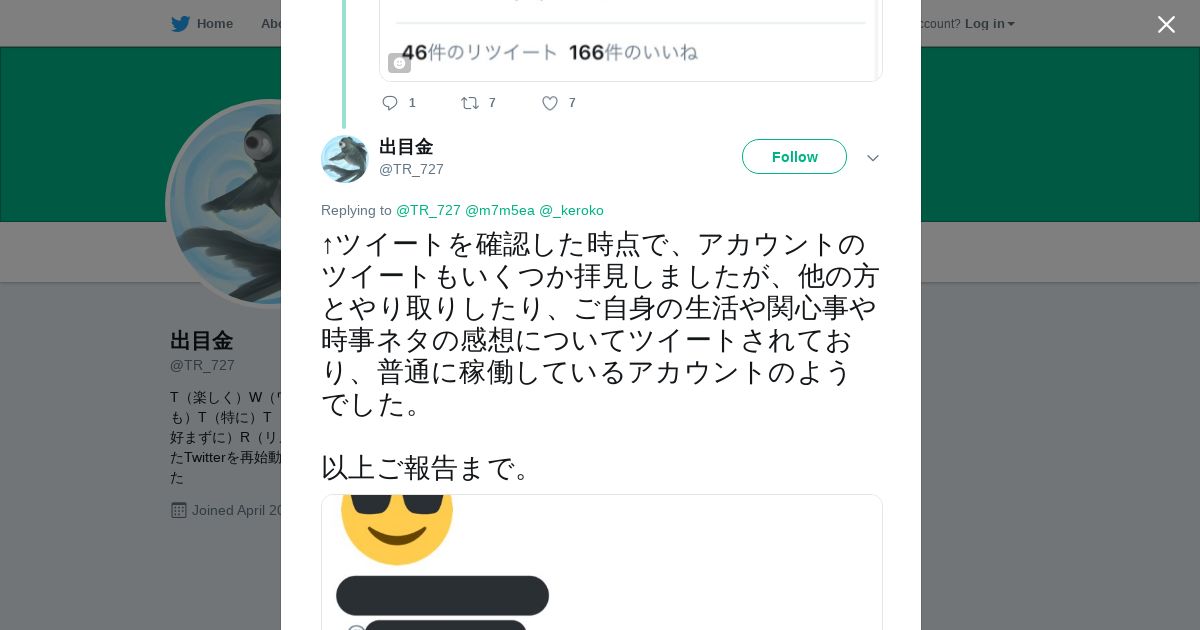Click the @TR_727 reply mention link

[x=428, y=210]
